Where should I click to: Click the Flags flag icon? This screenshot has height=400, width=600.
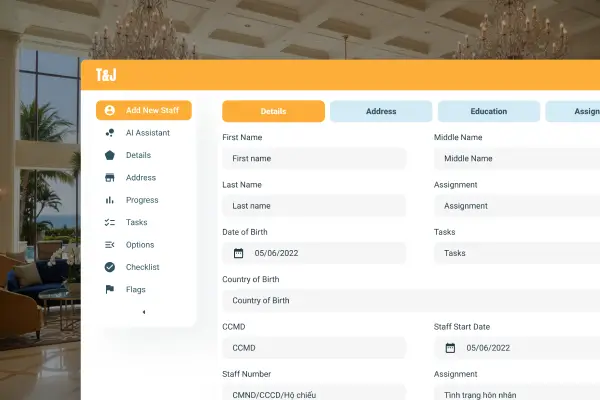[x=109, y=289]
